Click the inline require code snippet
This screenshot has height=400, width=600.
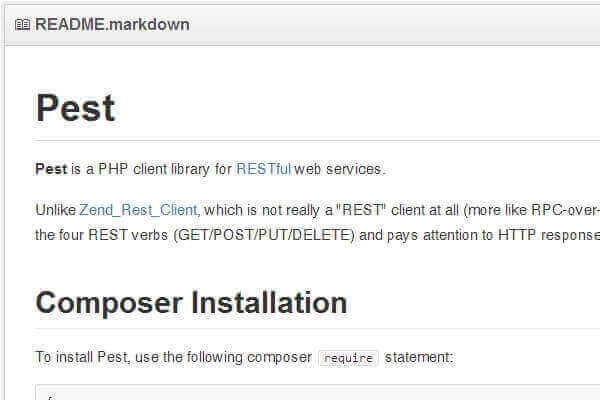coord(348,356)
